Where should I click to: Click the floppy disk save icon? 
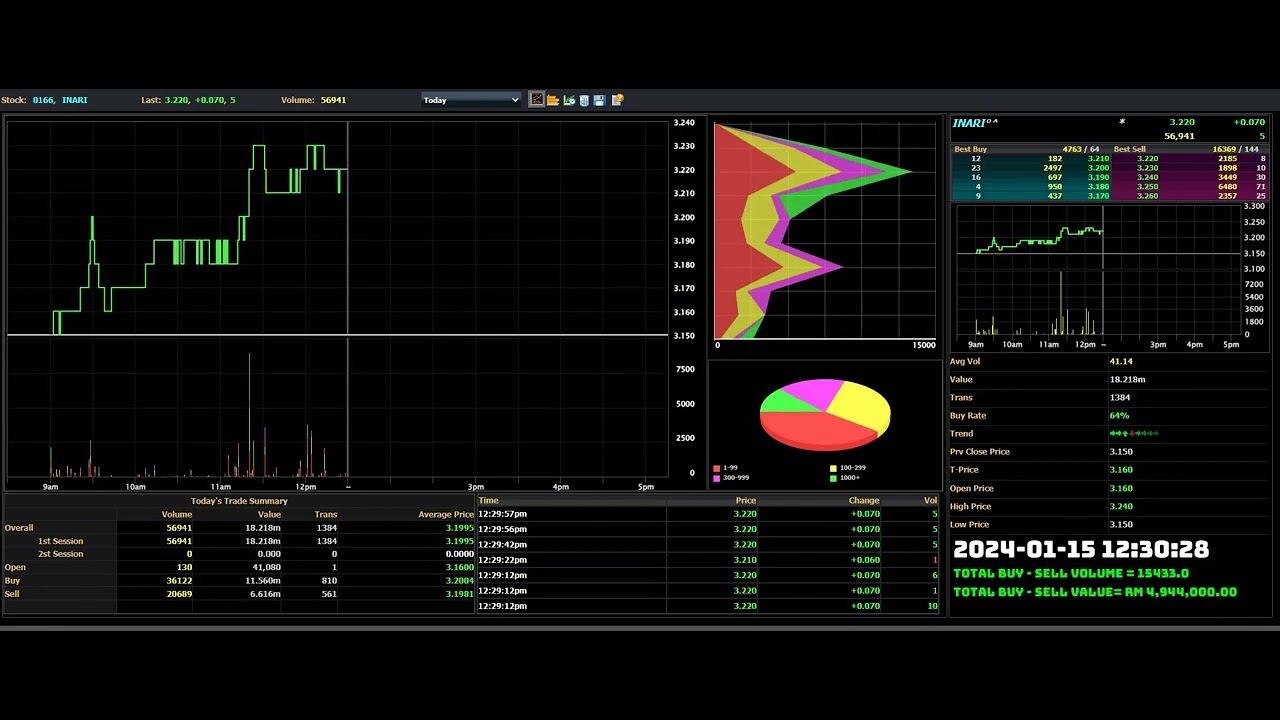click(599, 100)
